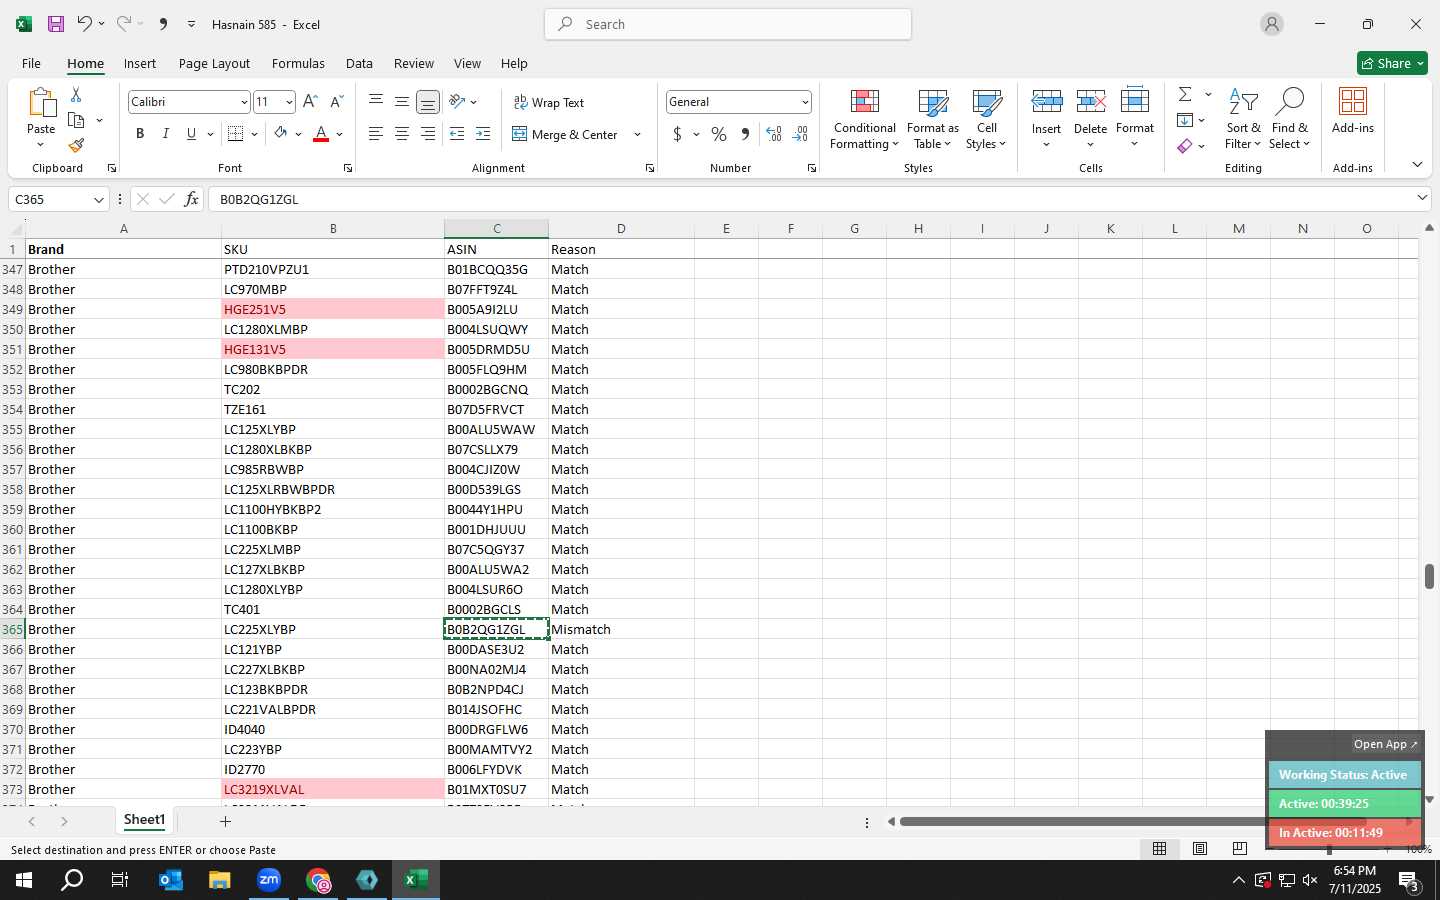Open Cell Styles gallery
Image resolution: width=1440 pixels, height=900 pixels.
click(986, 118)
